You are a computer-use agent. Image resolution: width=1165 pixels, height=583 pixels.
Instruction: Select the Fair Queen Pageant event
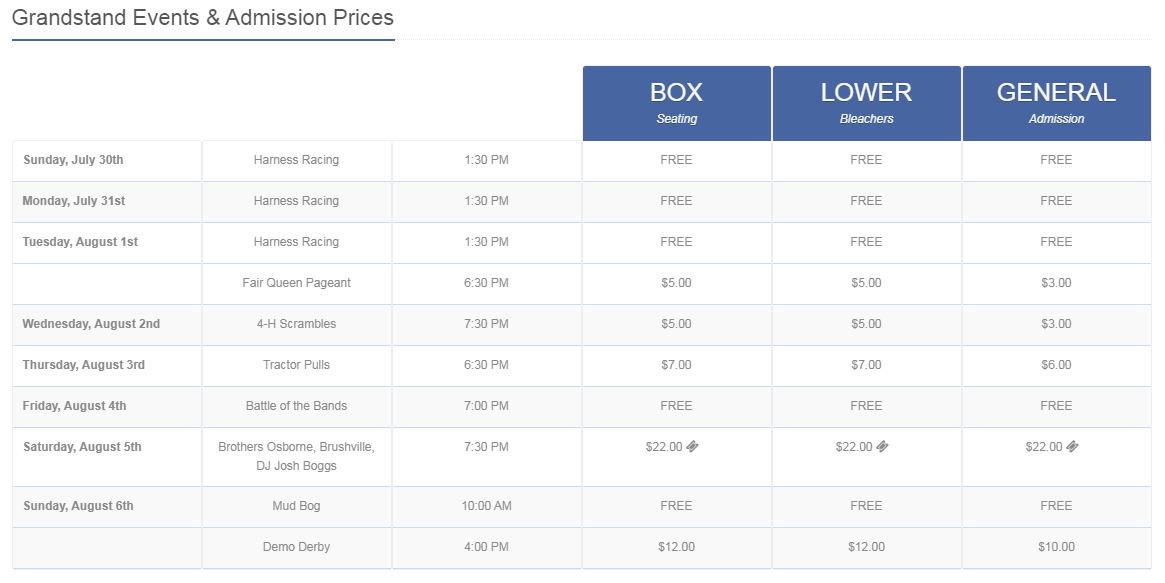(x=296, y=282)
